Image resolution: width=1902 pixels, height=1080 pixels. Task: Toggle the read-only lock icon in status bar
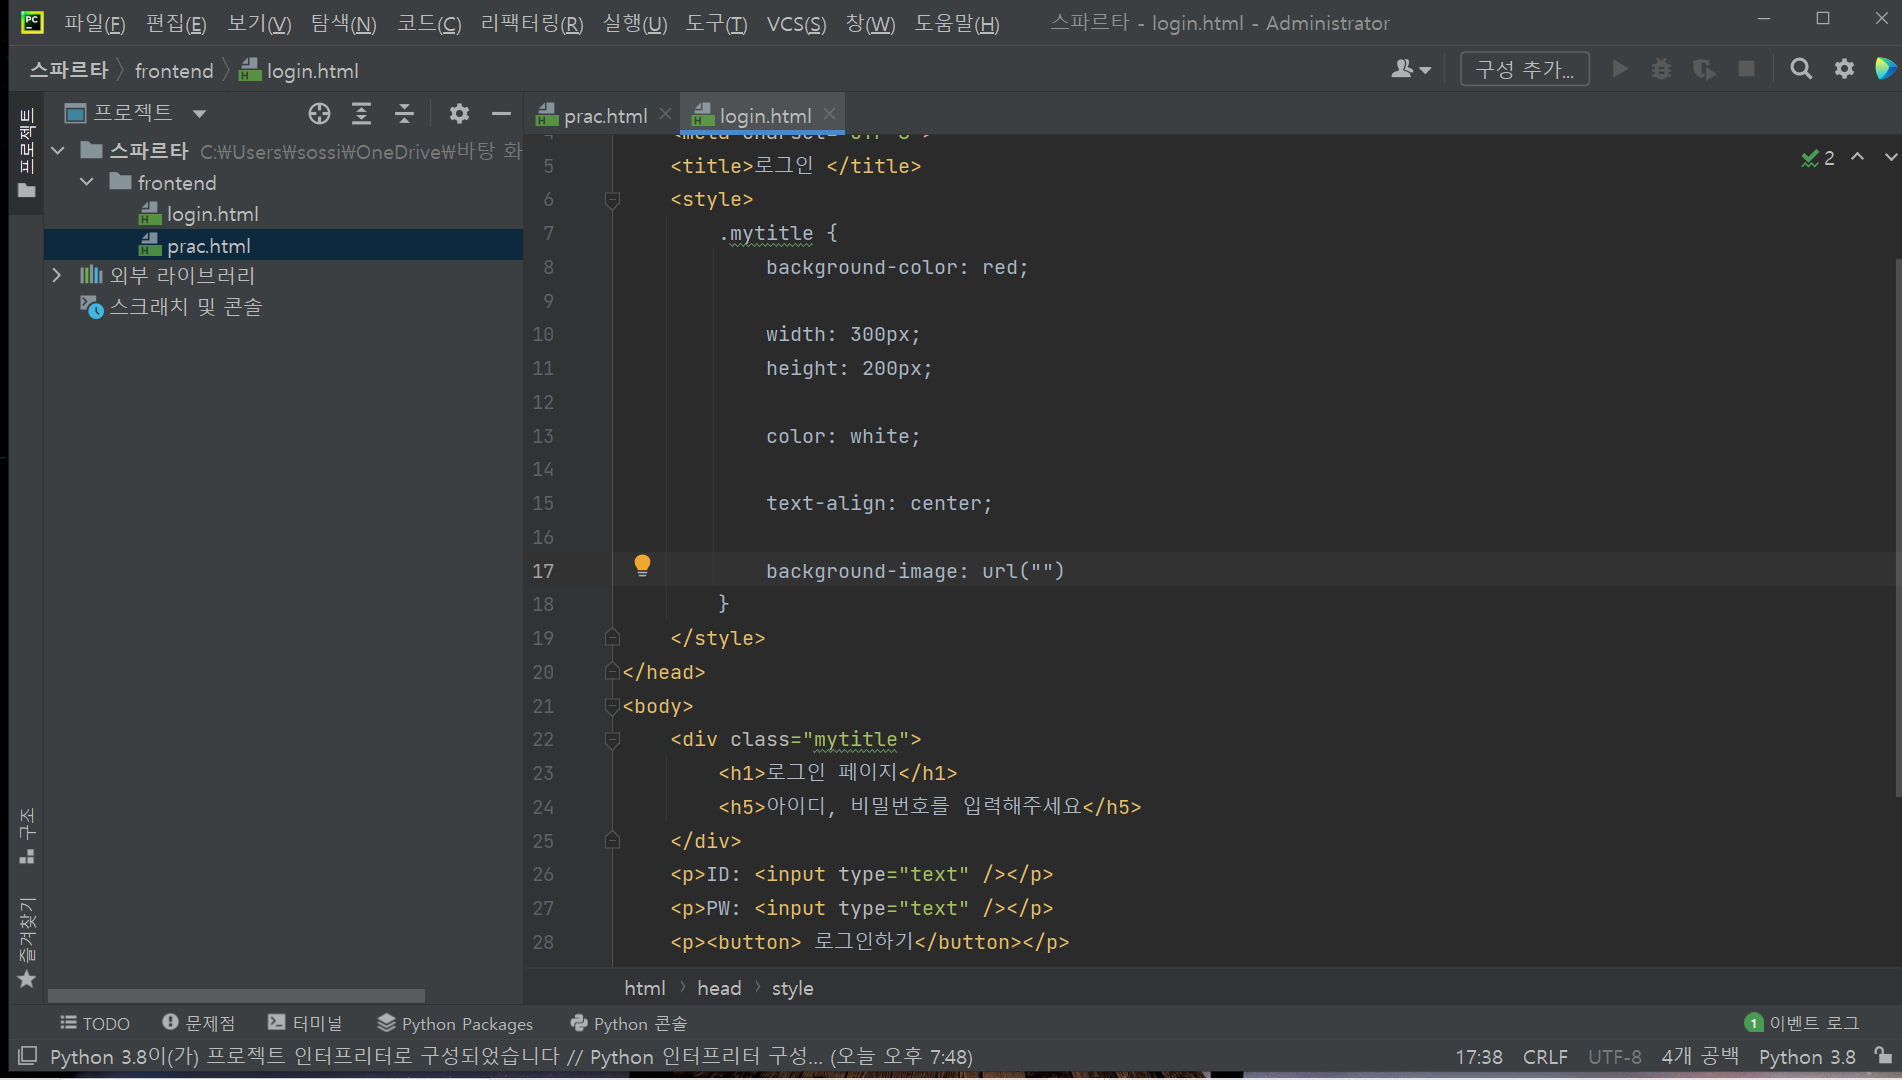[1883, 1056]
